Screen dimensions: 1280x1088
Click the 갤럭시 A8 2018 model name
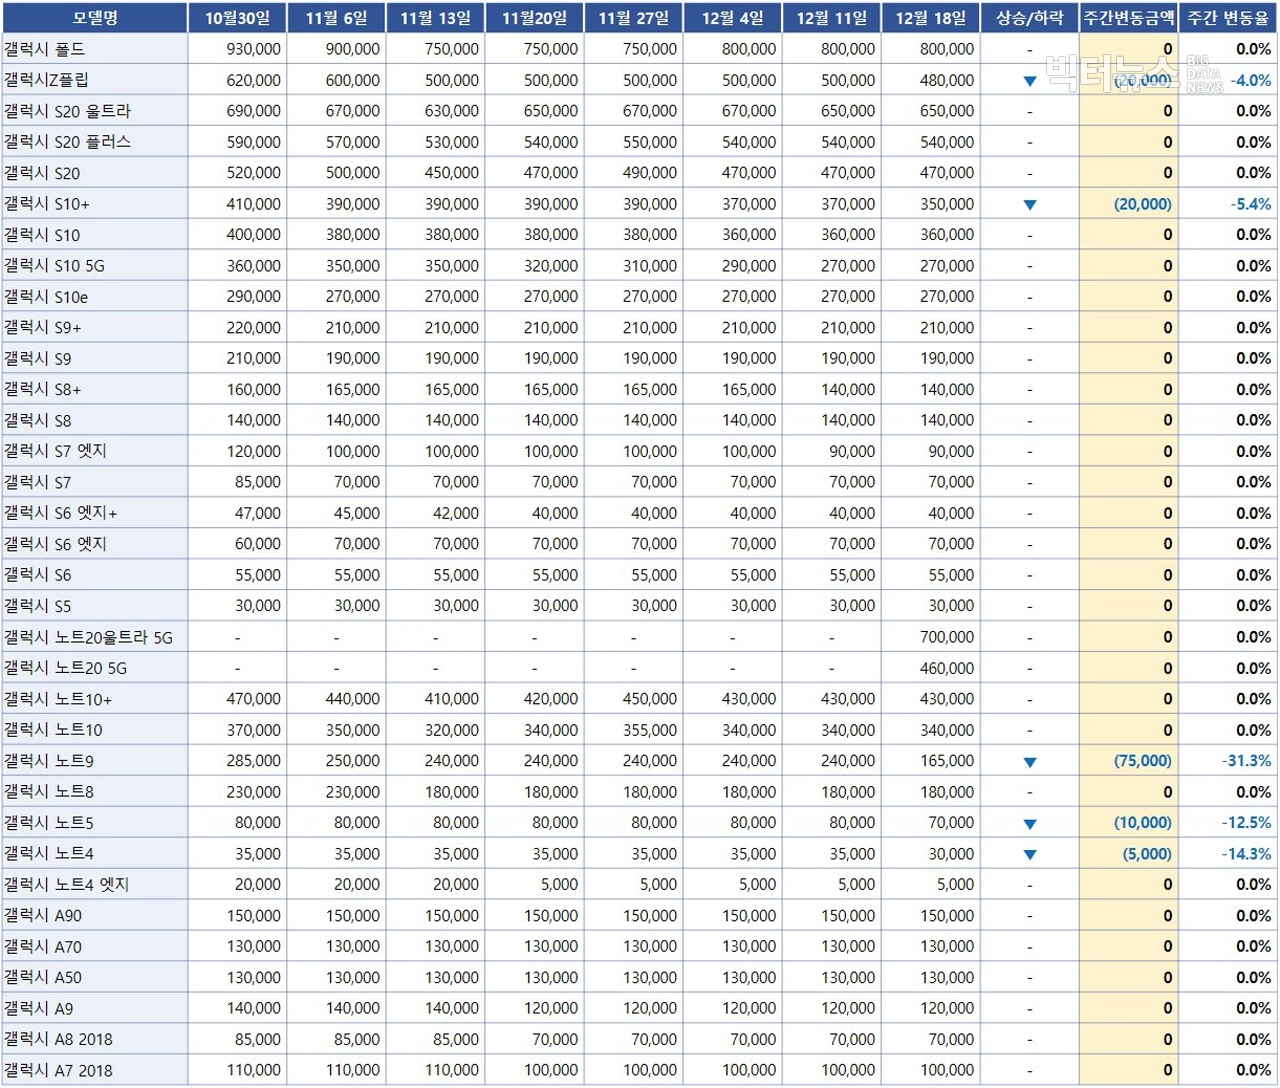(58, 1040)
